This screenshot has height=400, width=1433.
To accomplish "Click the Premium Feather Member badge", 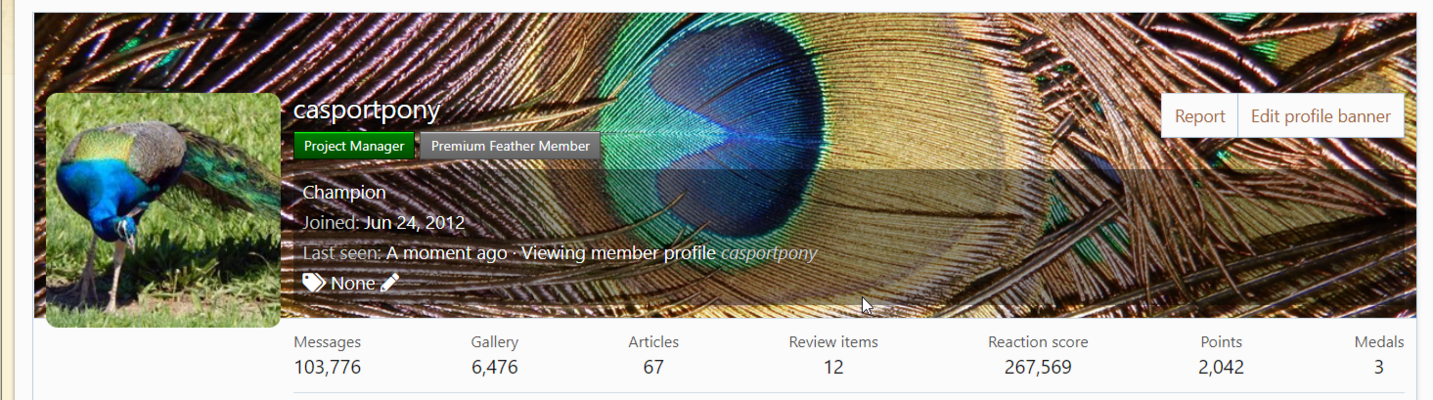I will (510, 146).
